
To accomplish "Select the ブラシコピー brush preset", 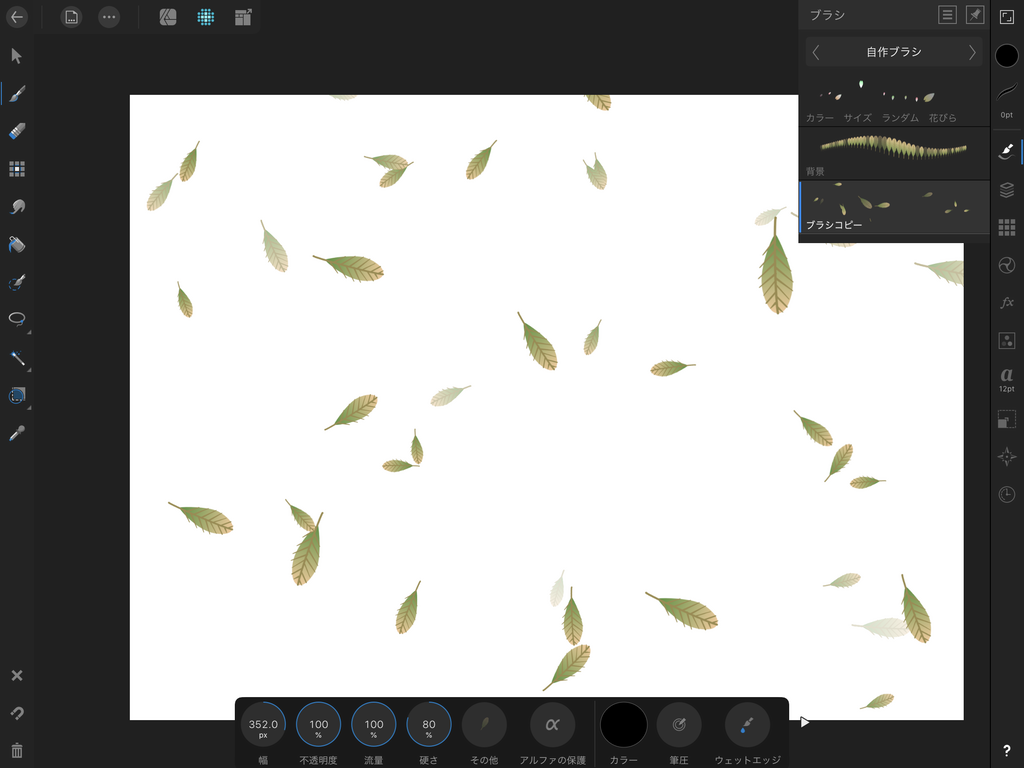I will point(891,207).
